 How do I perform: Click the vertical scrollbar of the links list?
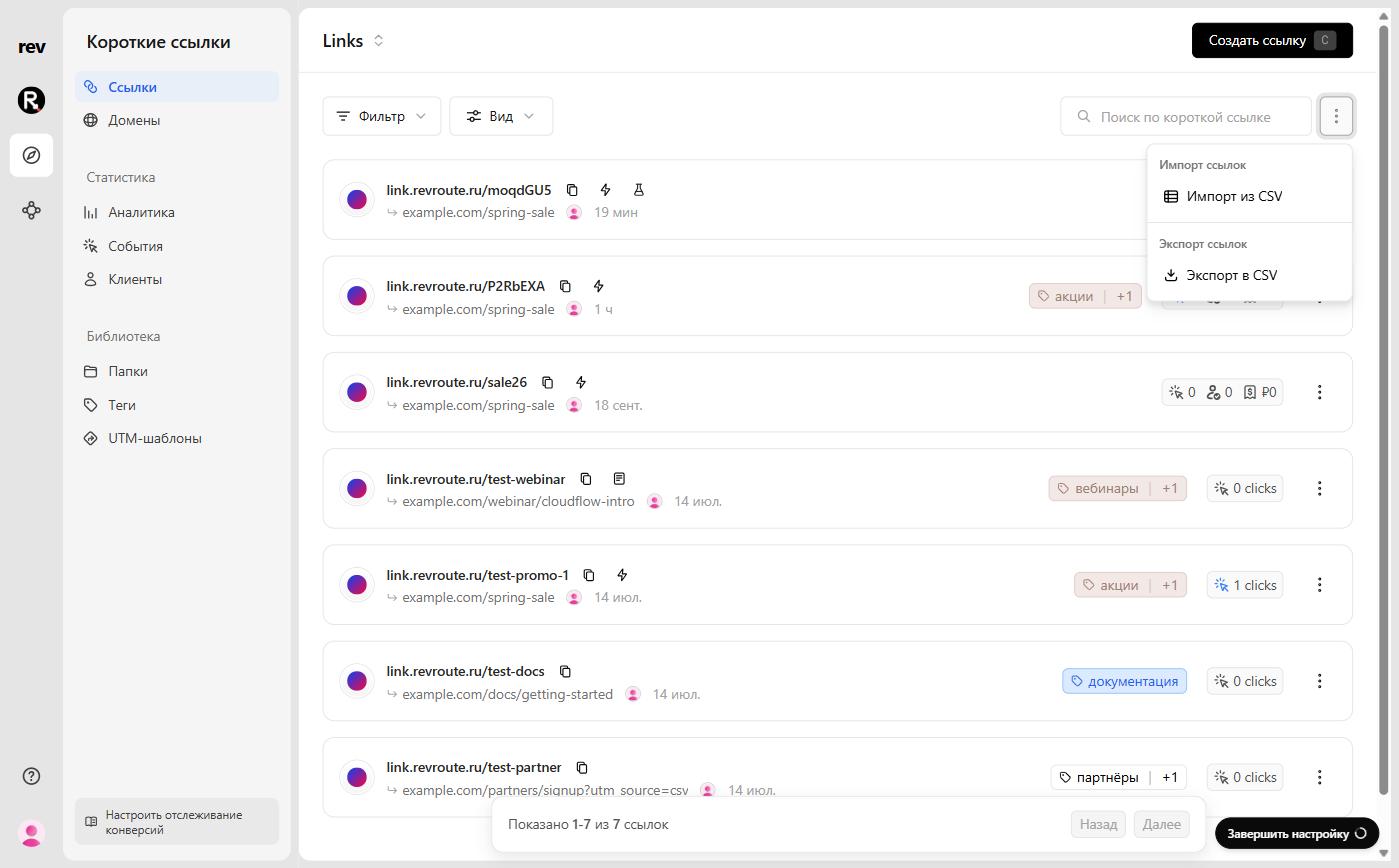click(1385, 410)
